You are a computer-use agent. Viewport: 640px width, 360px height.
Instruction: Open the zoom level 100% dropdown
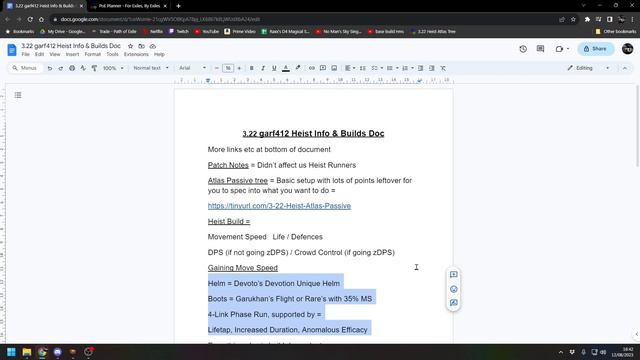coord(113,68)
